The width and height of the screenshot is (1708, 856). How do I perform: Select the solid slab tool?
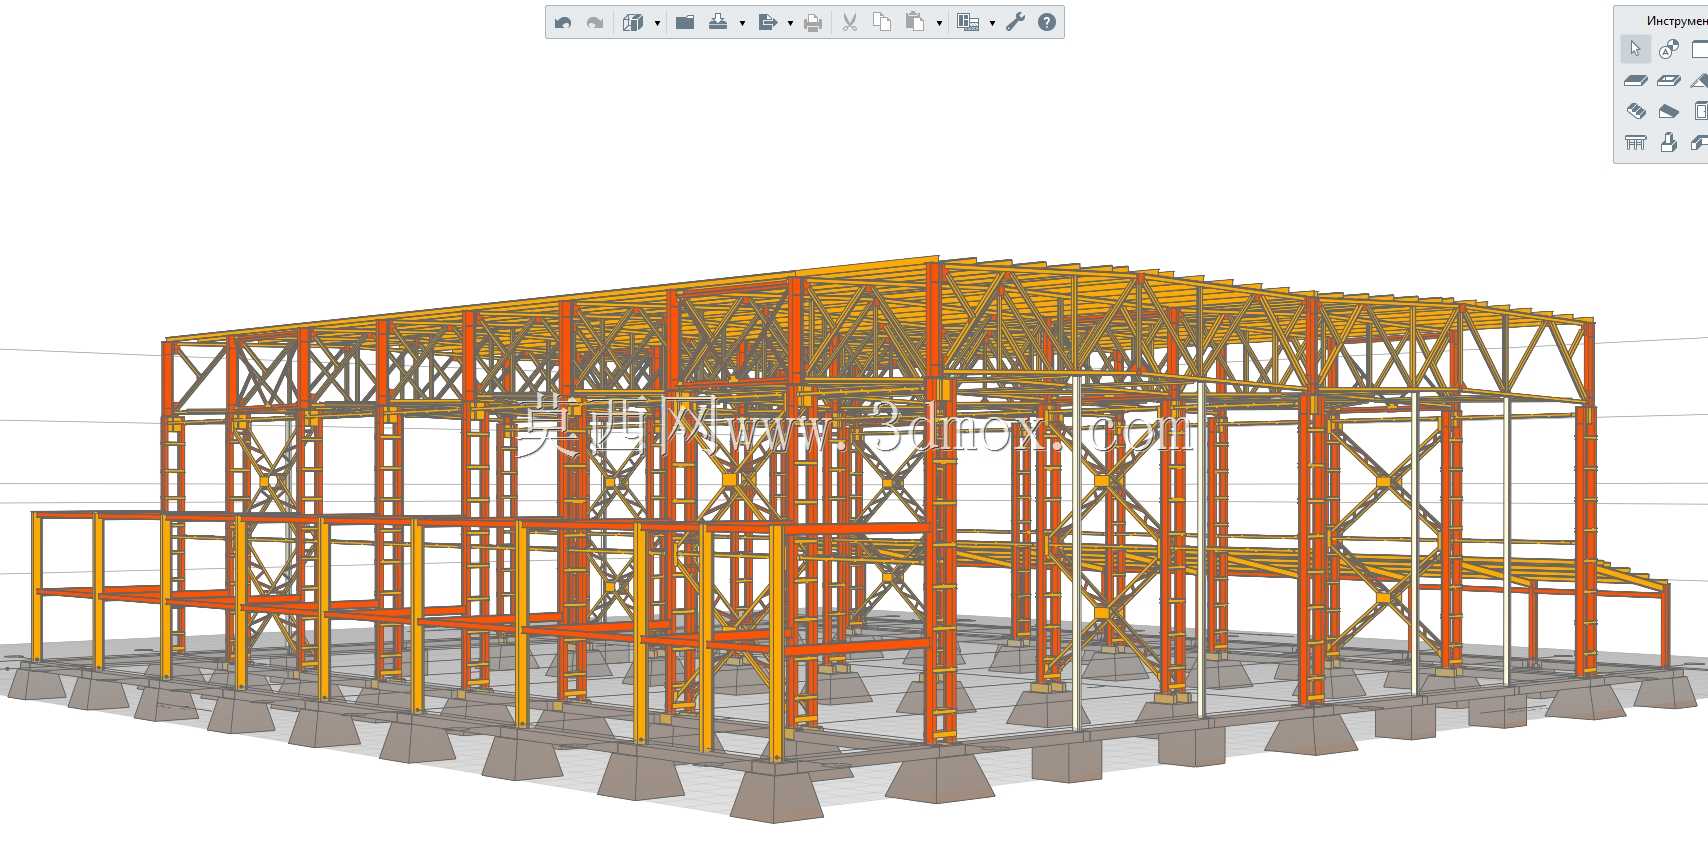click(x=1636, y=80)
